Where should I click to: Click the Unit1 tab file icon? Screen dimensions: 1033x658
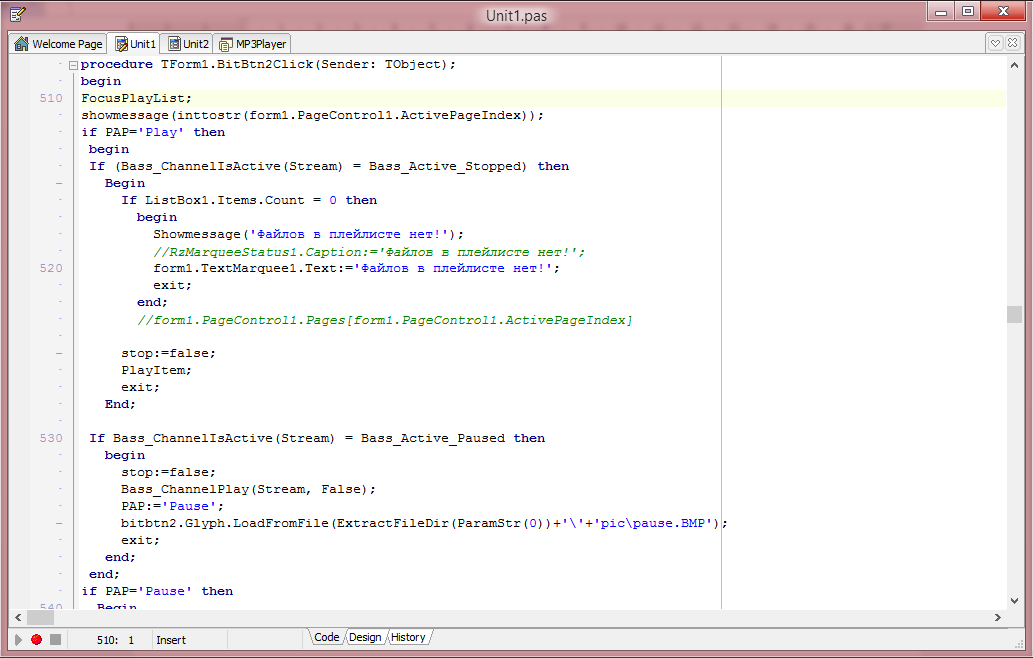(x=121, y=44)
